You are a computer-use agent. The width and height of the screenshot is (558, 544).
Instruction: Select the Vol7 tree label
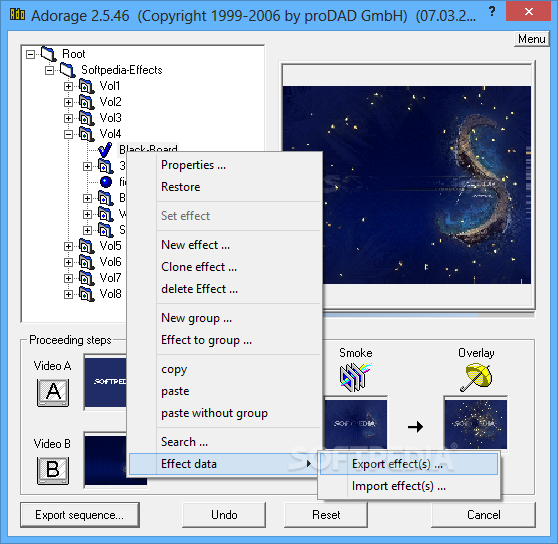110,278
